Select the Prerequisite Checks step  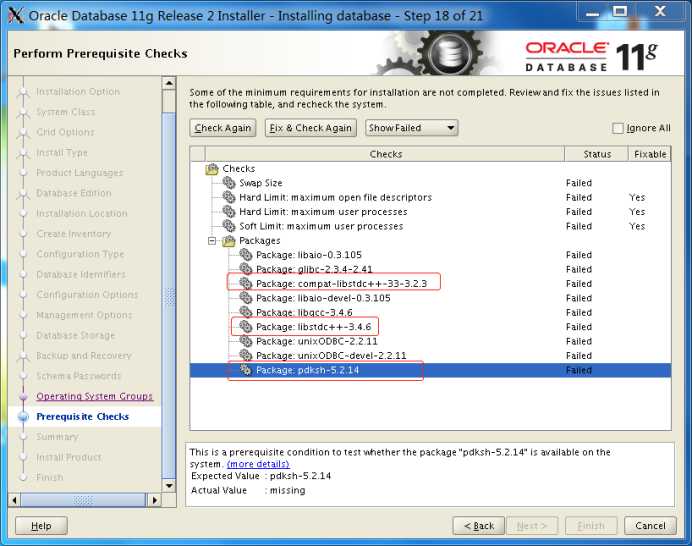(x=83, y=416)
